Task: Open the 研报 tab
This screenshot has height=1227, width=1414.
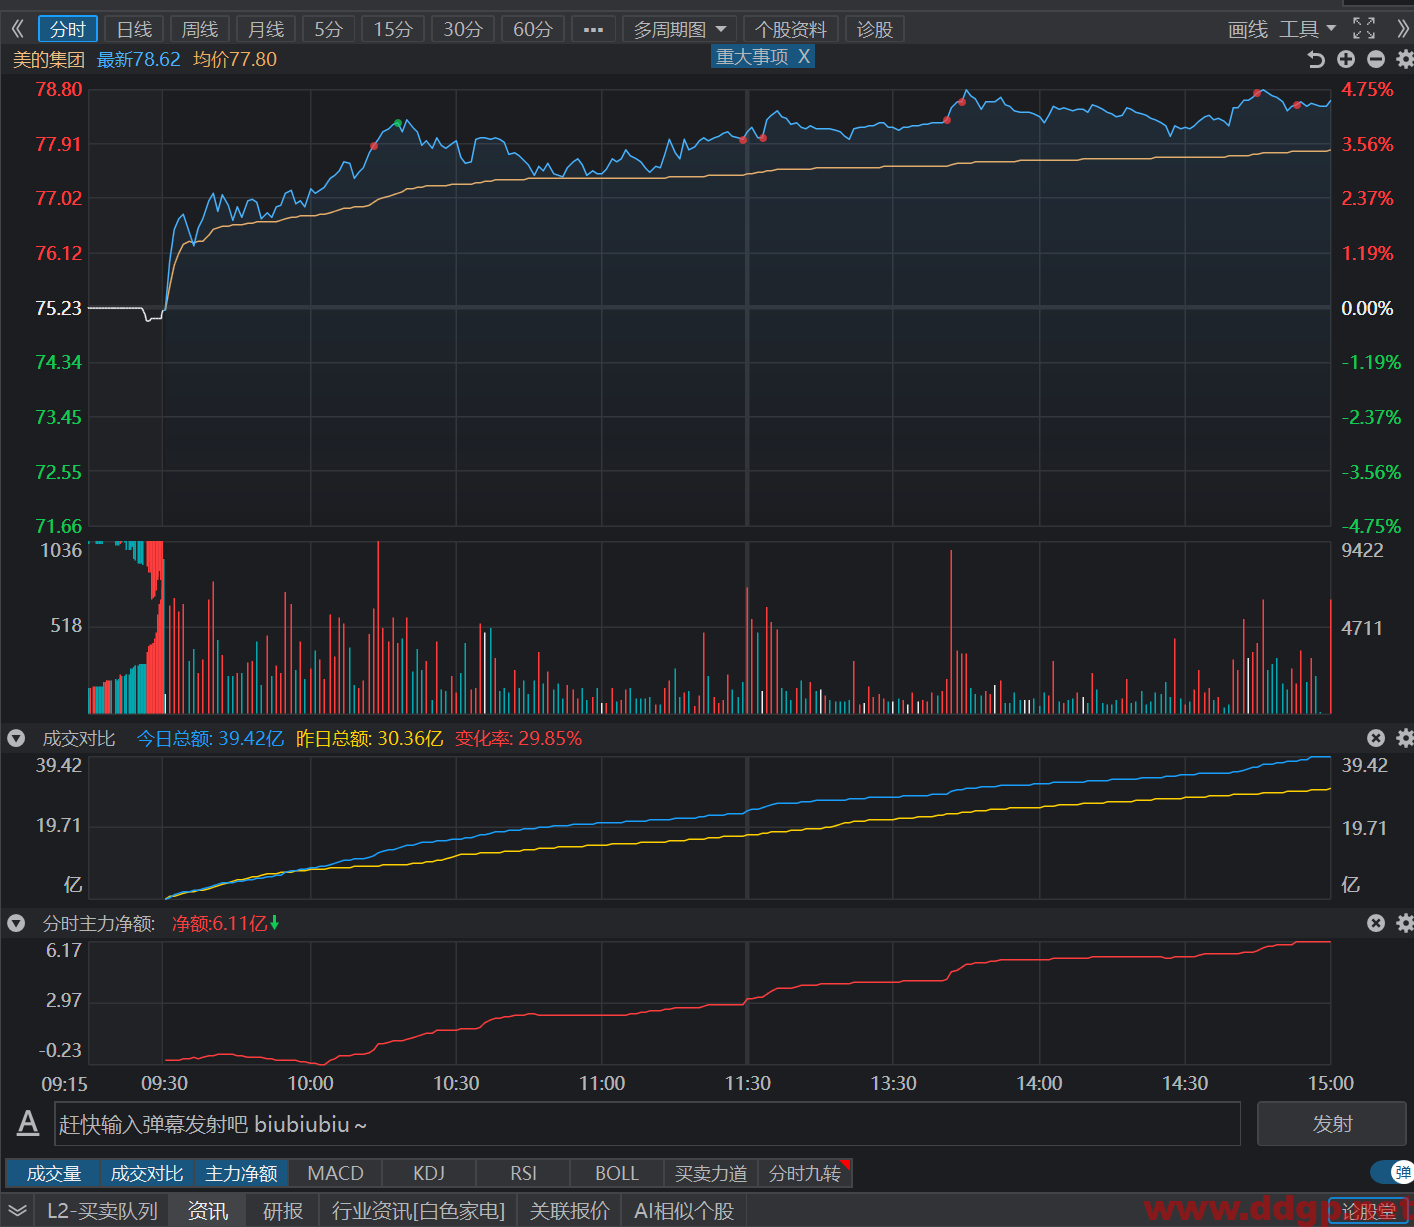Action: [x=283, y=1211]
